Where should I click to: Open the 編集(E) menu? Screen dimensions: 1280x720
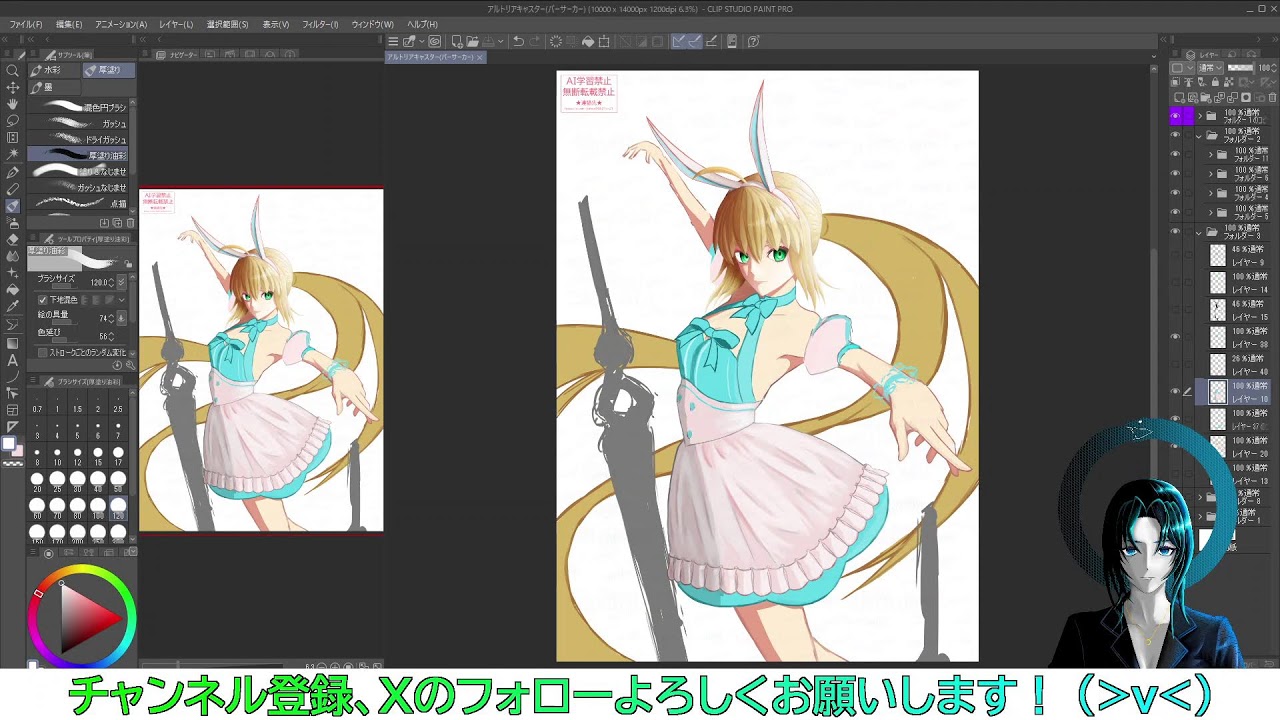point(69,24)
